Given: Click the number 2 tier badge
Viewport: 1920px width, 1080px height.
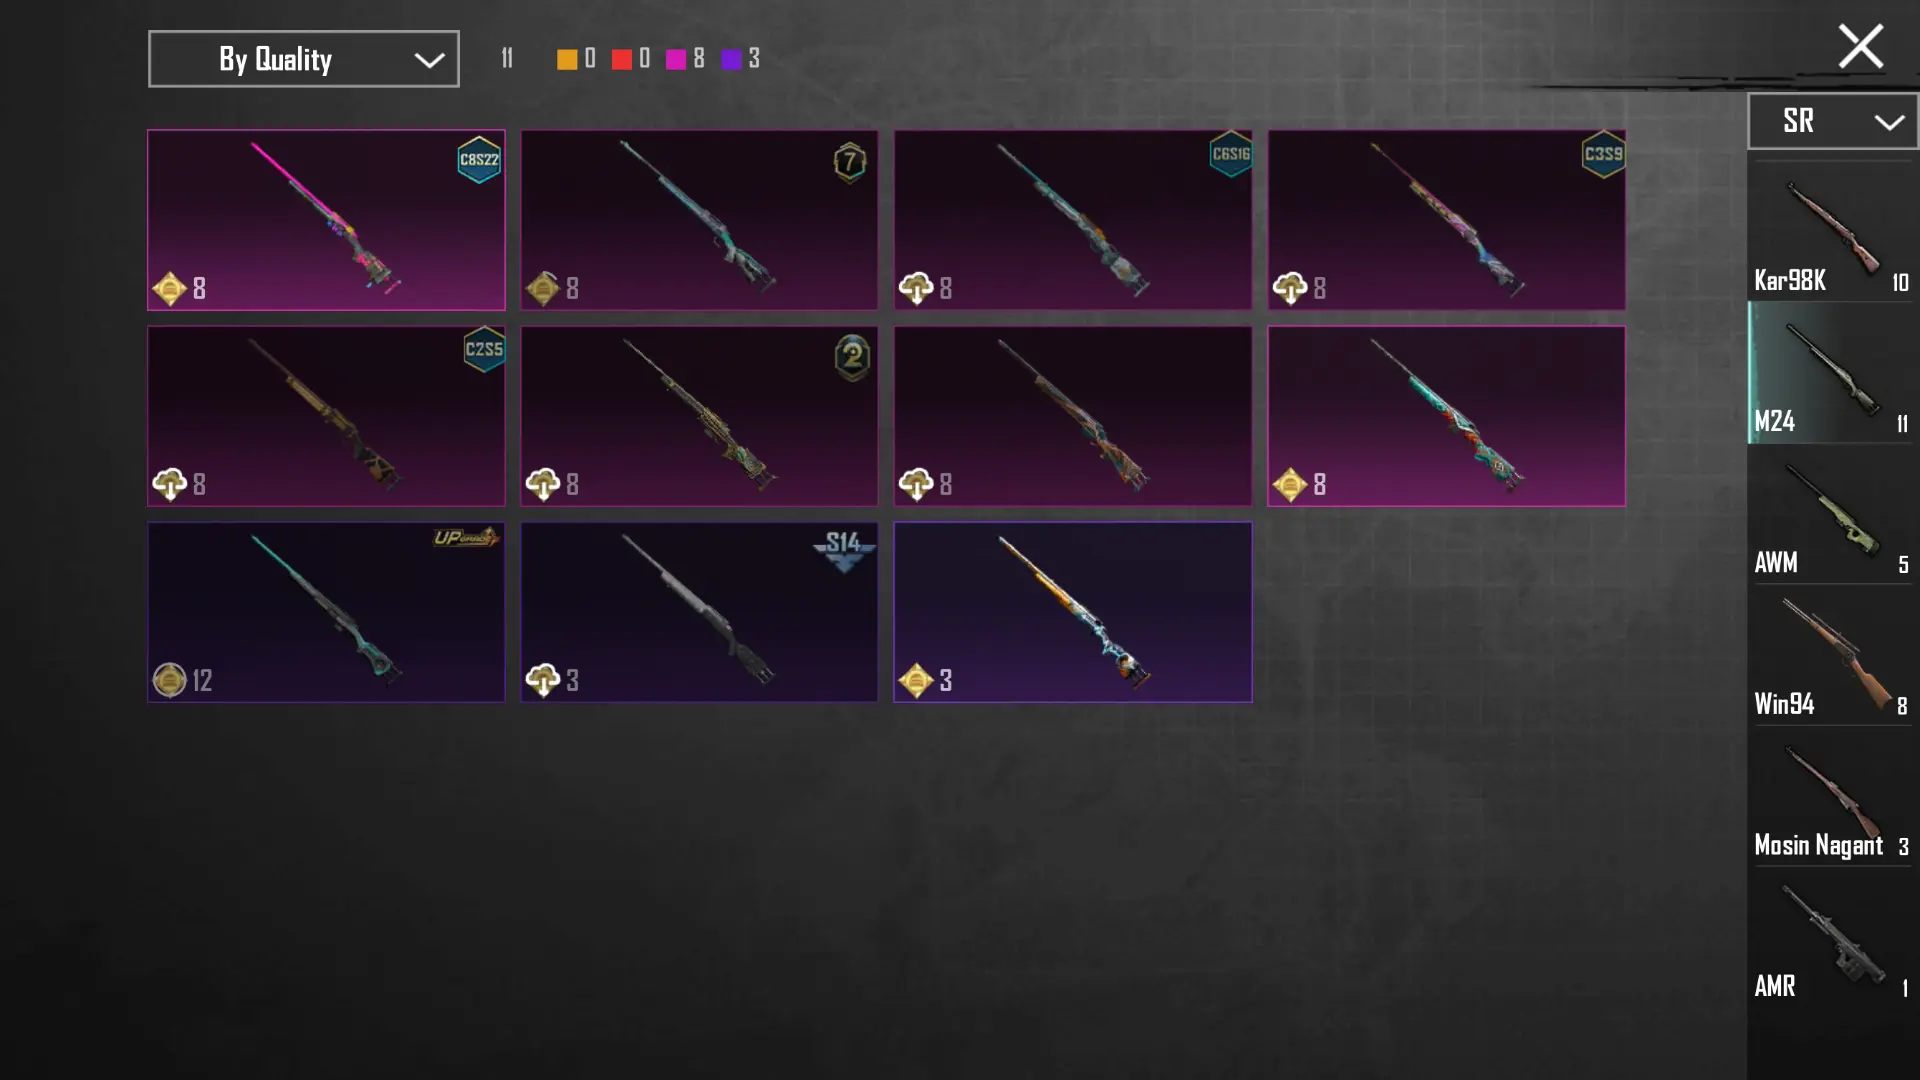Looking at the screenshot, I should pyautogui.click(x=853, y=357).
